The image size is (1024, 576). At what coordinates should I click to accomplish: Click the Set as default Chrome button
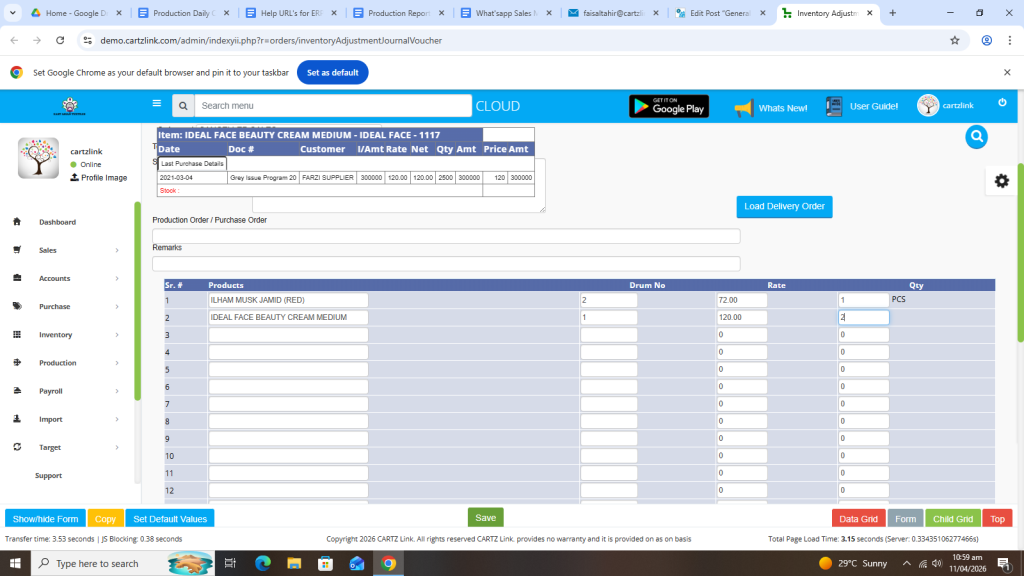click(x=332, y=73)
